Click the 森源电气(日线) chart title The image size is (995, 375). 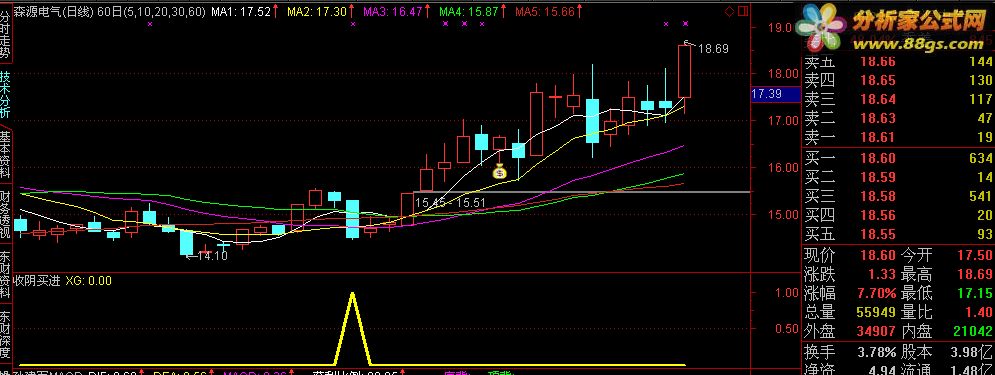(54, 11)
